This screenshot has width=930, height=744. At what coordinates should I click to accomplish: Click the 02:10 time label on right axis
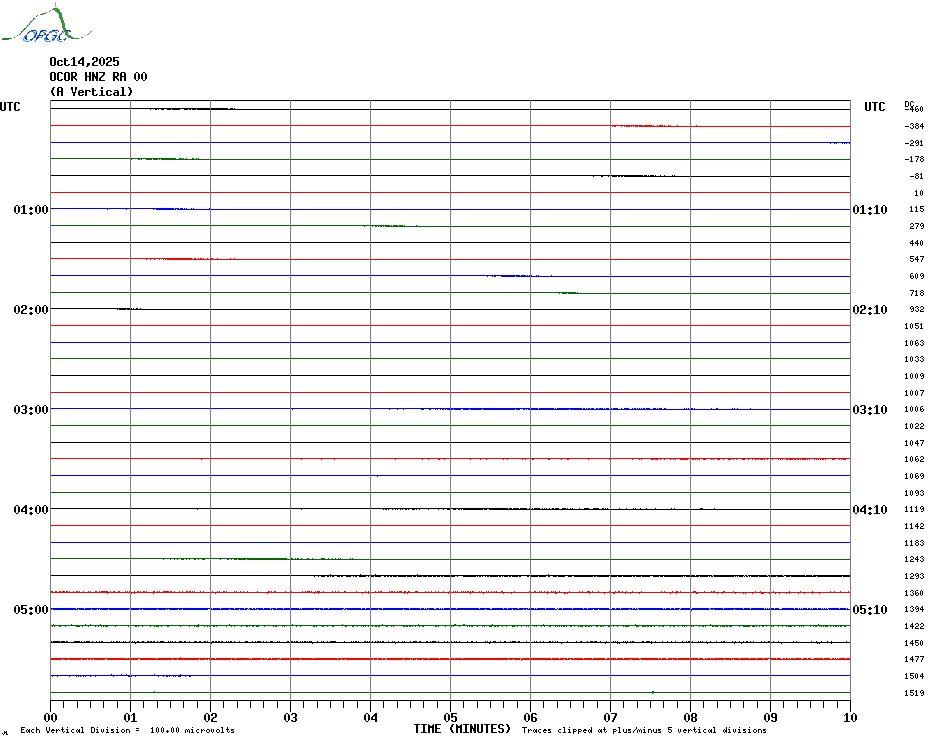click(869, 310)
